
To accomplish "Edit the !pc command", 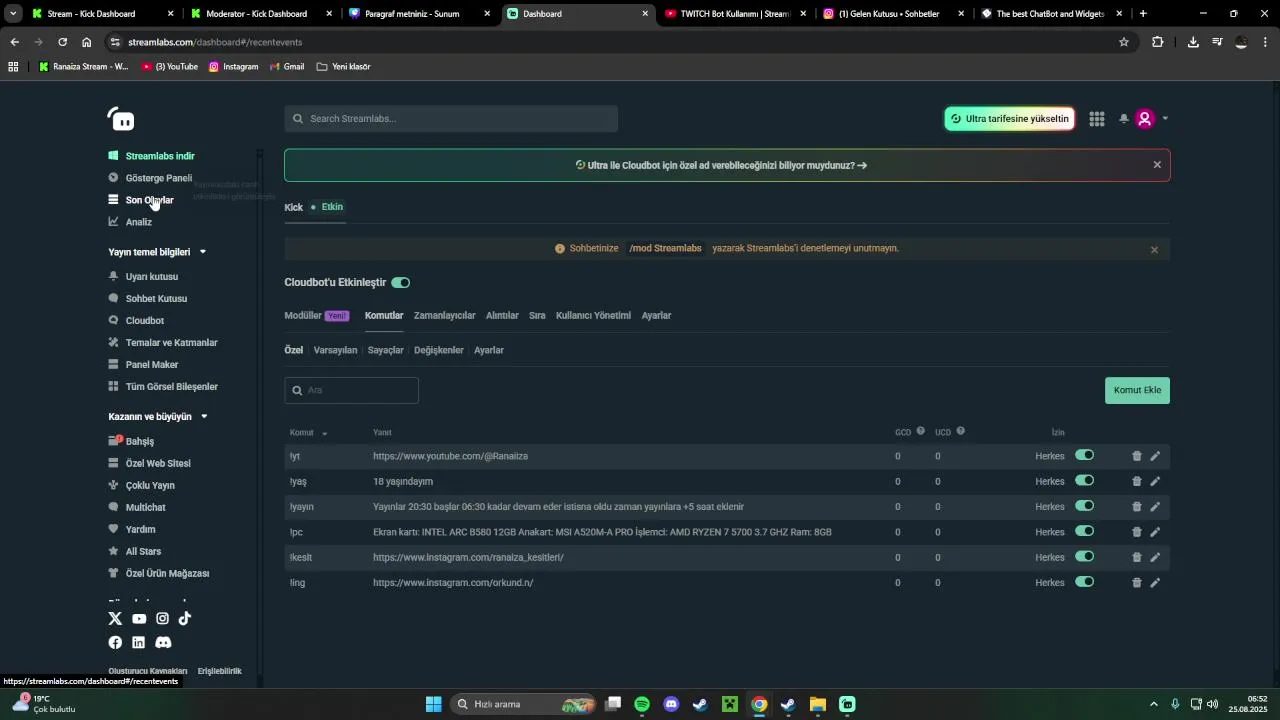I will coord(1155,532).
